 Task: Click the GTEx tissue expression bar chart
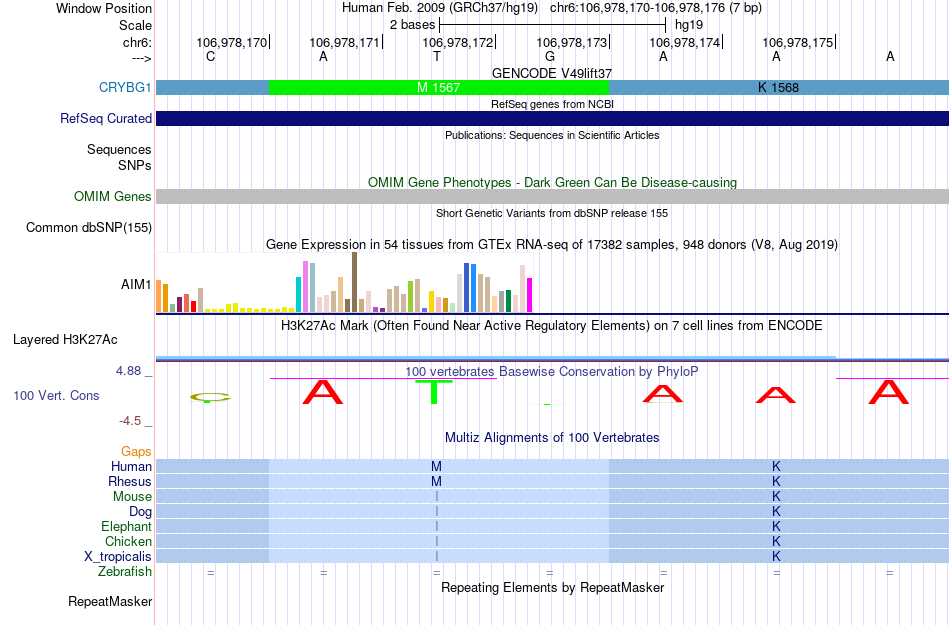[344, 283]
